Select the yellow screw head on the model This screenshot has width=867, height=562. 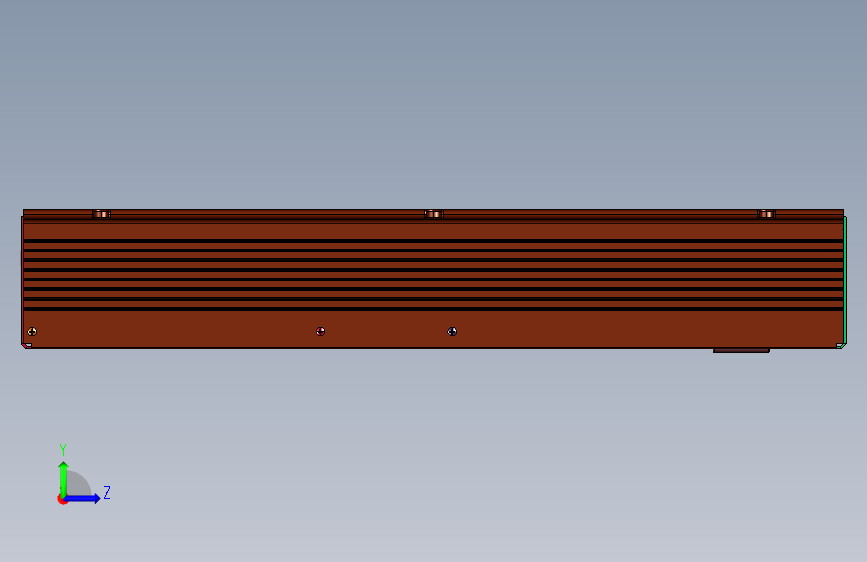[32, 331]
